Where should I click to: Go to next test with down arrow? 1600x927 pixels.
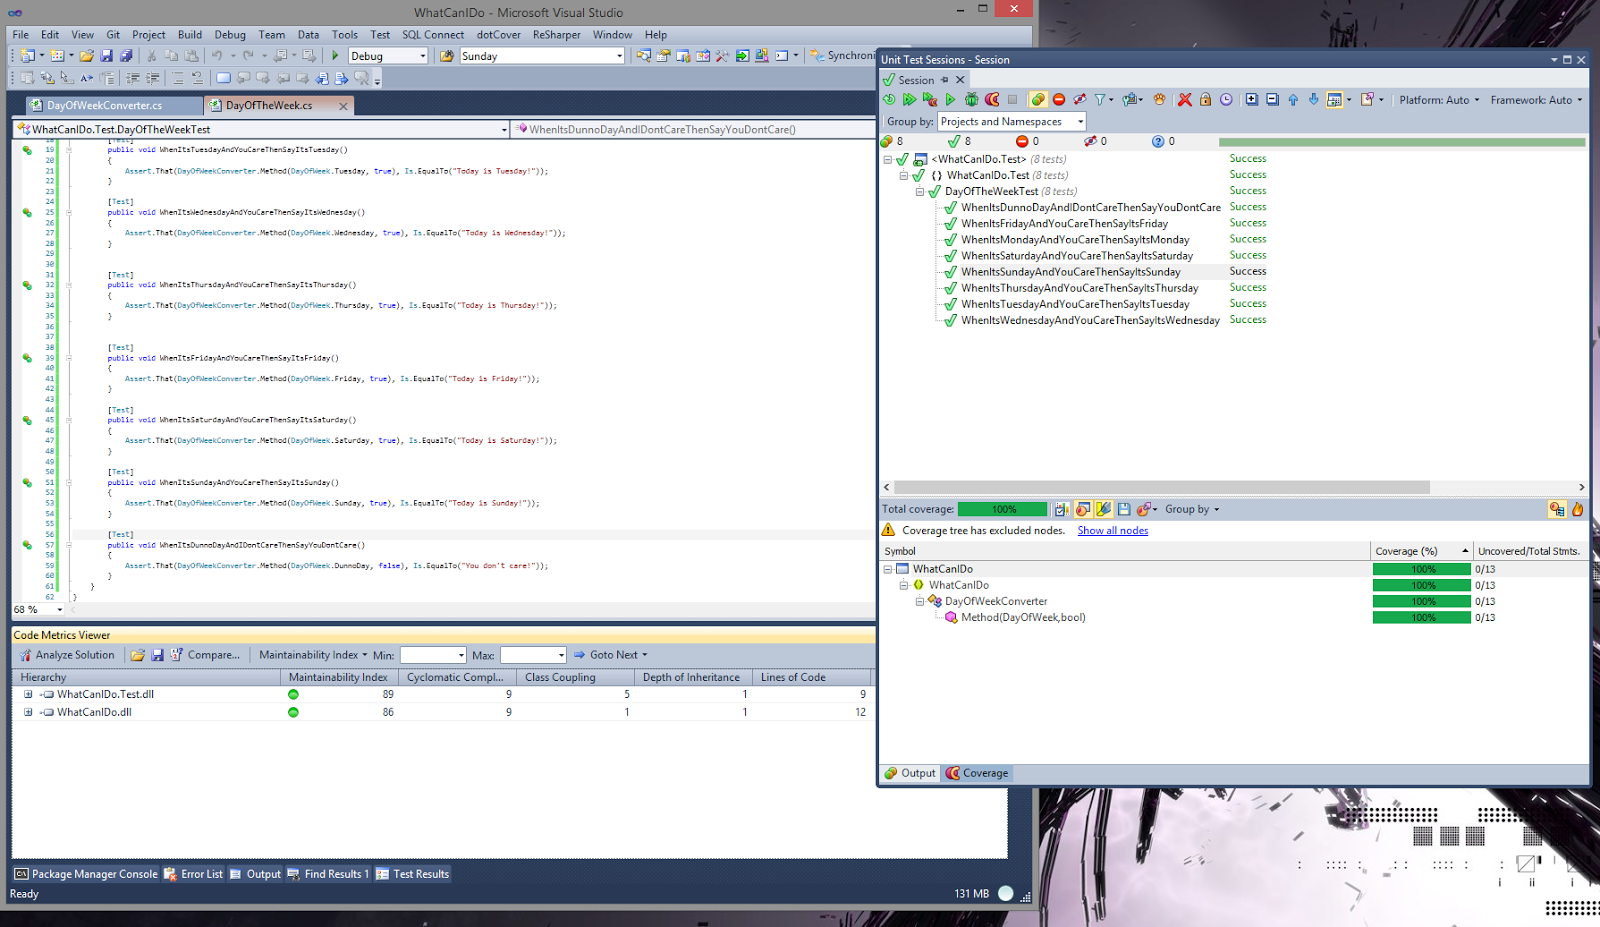pyautogui.click(x=1314, y=99)
